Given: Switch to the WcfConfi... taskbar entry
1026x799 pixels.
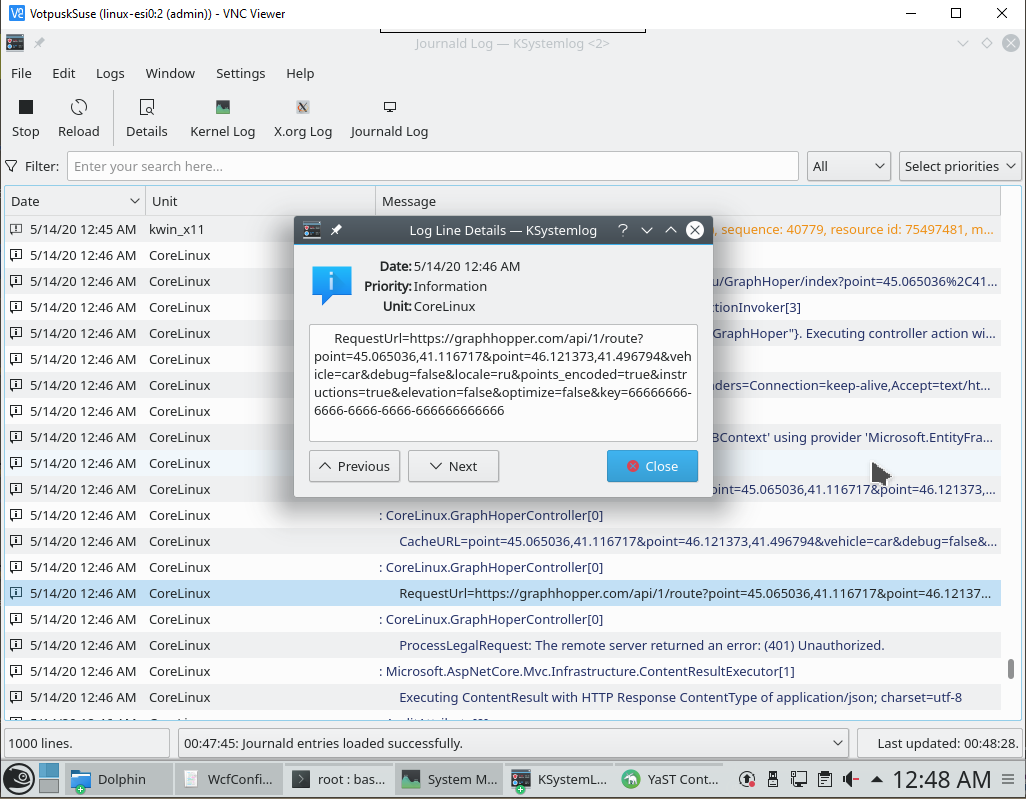Looking at the screenshot, I should click(229, 779).
